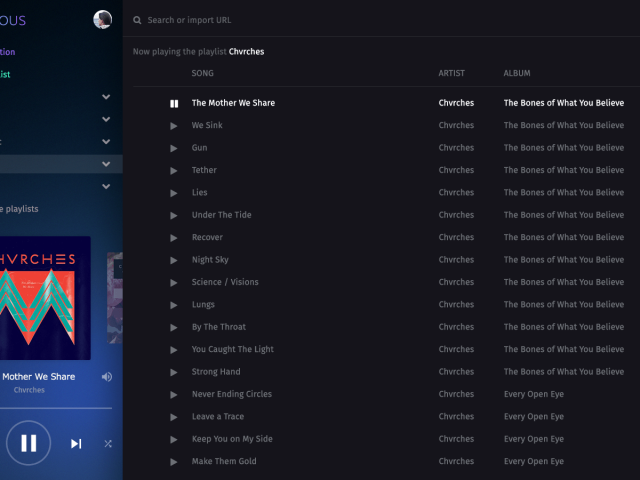Open the user profile avatar
Screen dimensions: 640x480
click(102, 19)
